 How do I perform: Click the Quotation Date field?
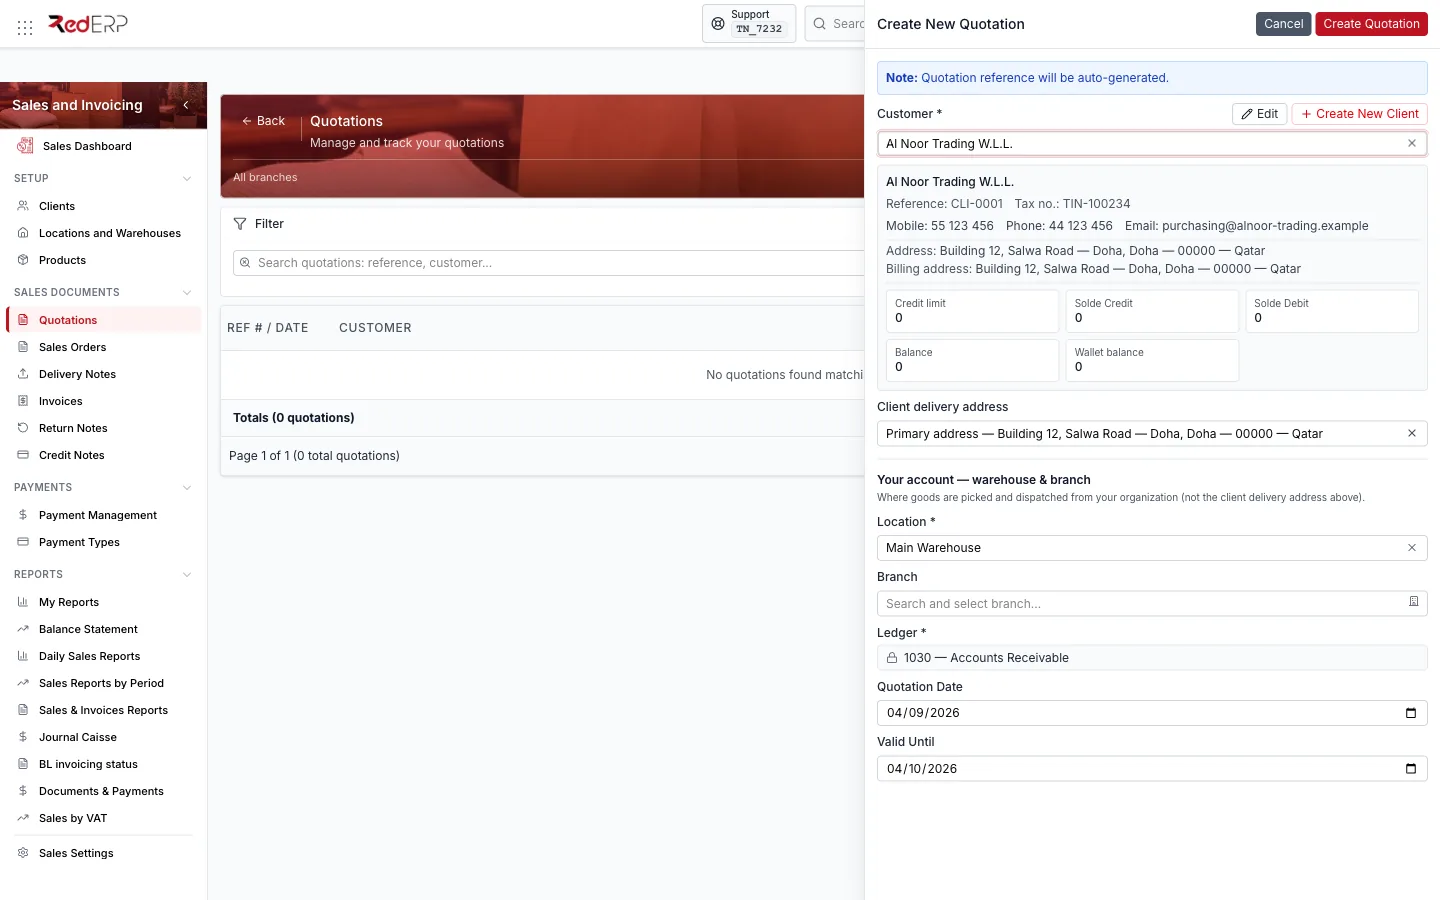1152,713
